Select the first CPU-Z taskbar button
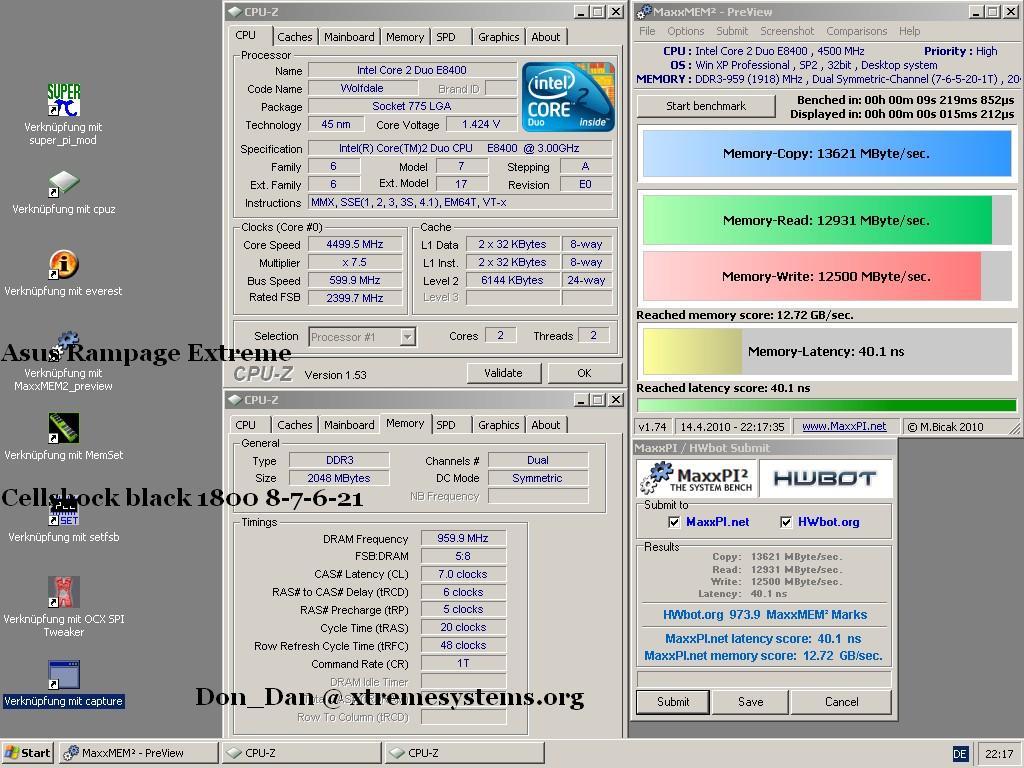The image size is (1024, 768). (x=301, y=753)
